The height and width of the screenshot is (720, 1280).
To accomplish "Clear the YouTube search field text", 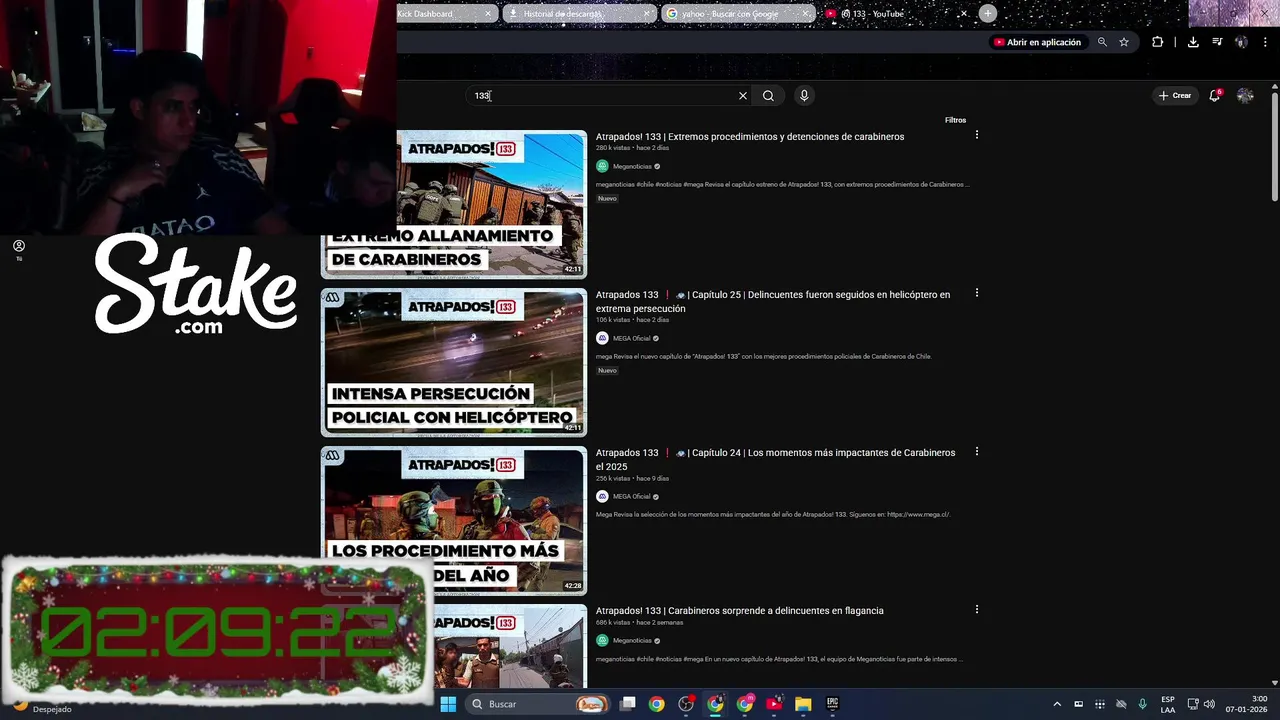I will click(742, 96).
